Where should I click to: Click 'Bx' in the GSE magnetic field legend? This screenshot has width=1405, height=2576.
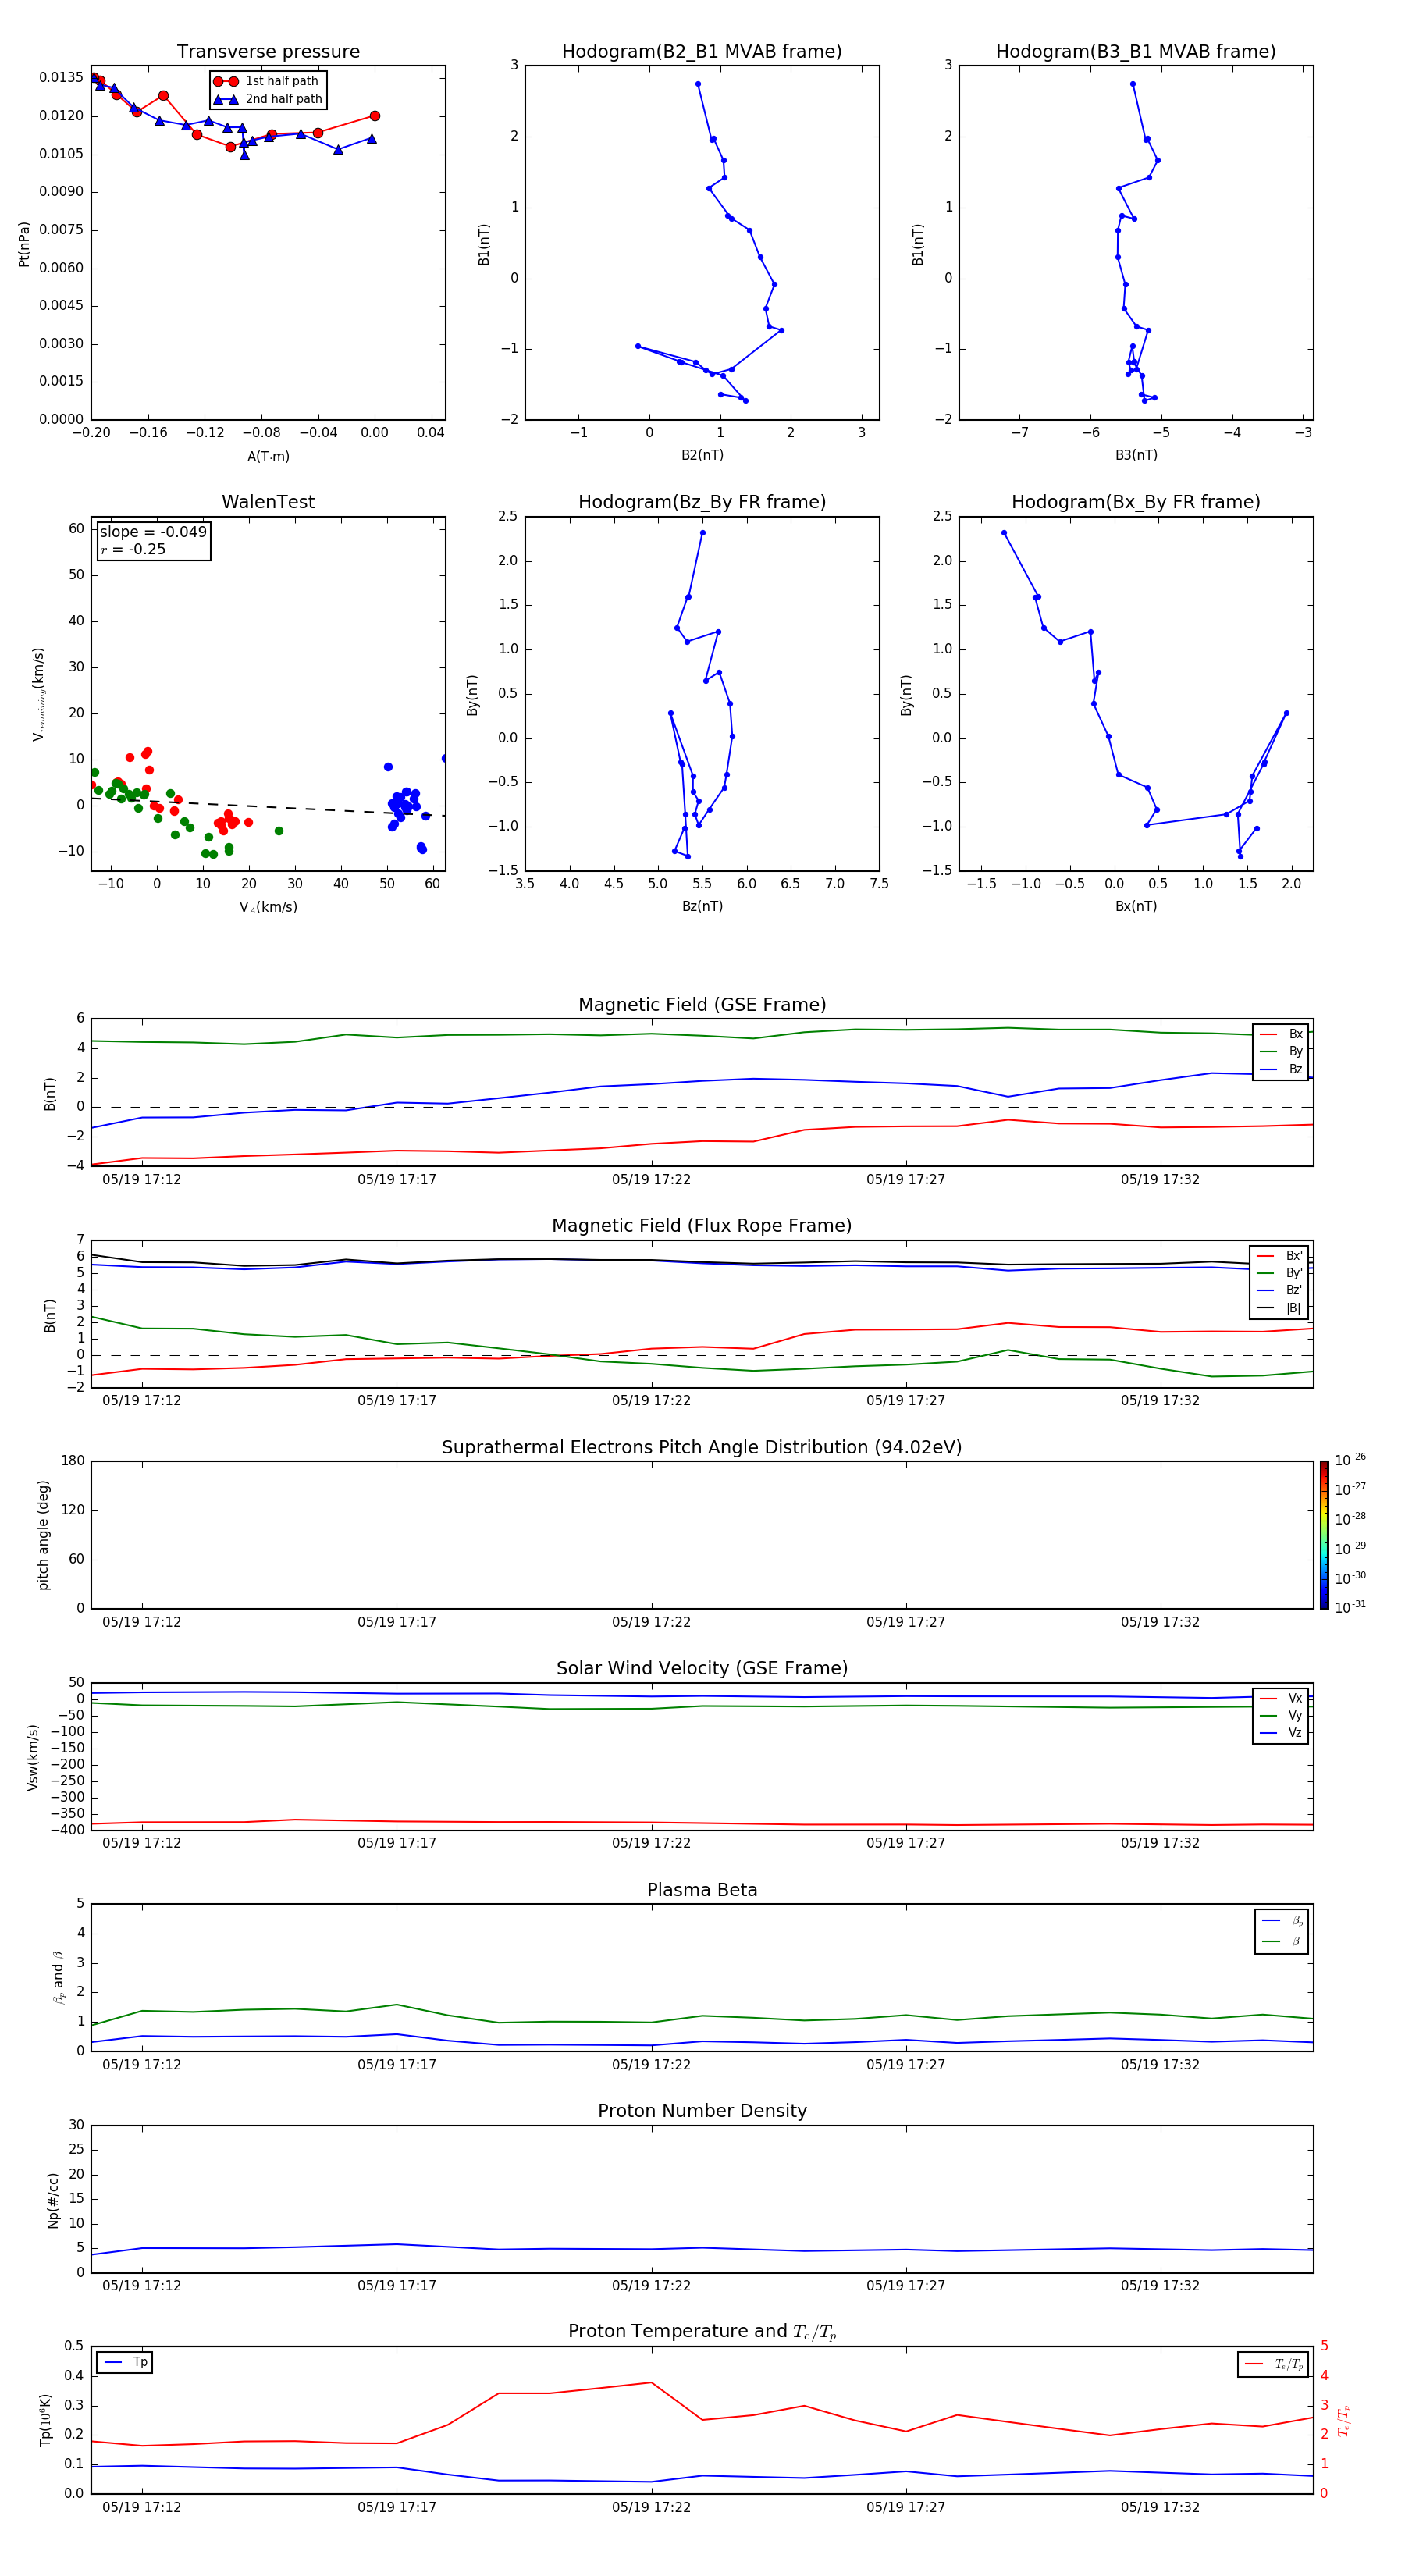point(1295,1034)
